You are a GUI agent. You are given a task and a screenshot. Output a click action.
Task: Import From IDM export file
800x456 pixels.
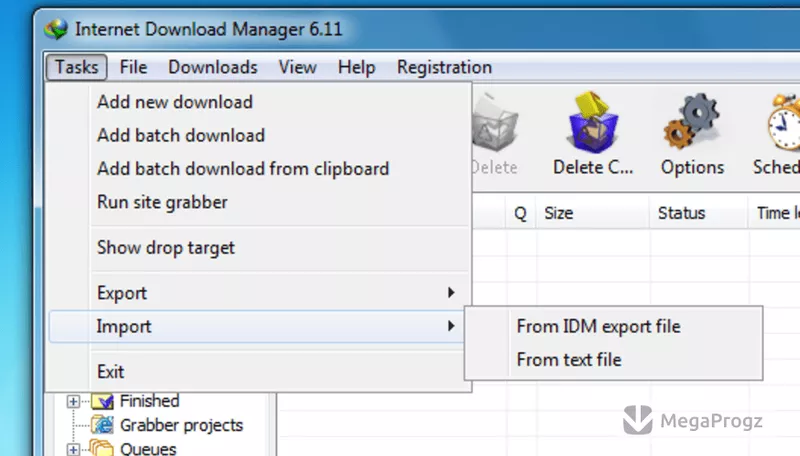click(x=613, y=326)
